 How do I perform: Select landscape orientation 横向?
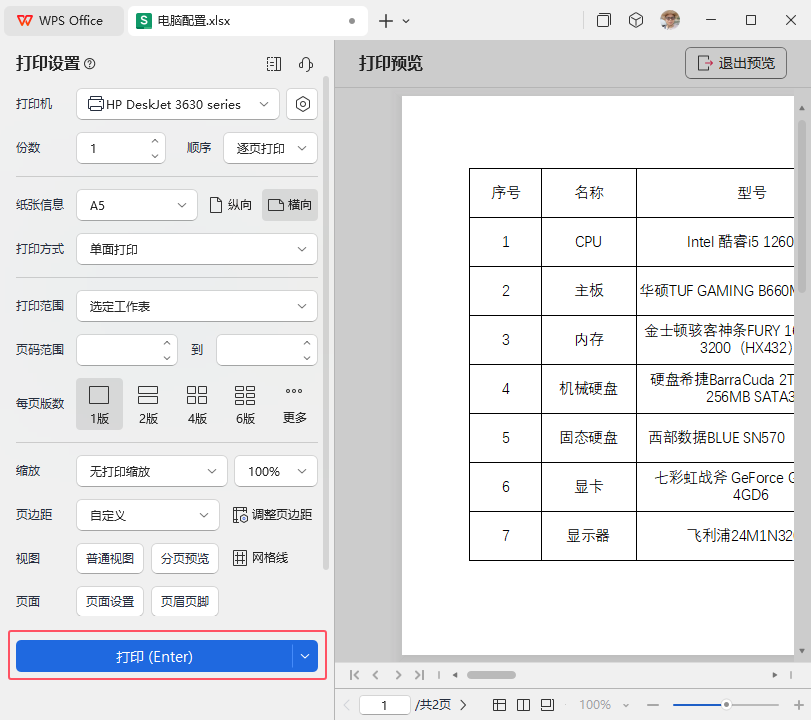pyautogui.click(x=290, y=205)
